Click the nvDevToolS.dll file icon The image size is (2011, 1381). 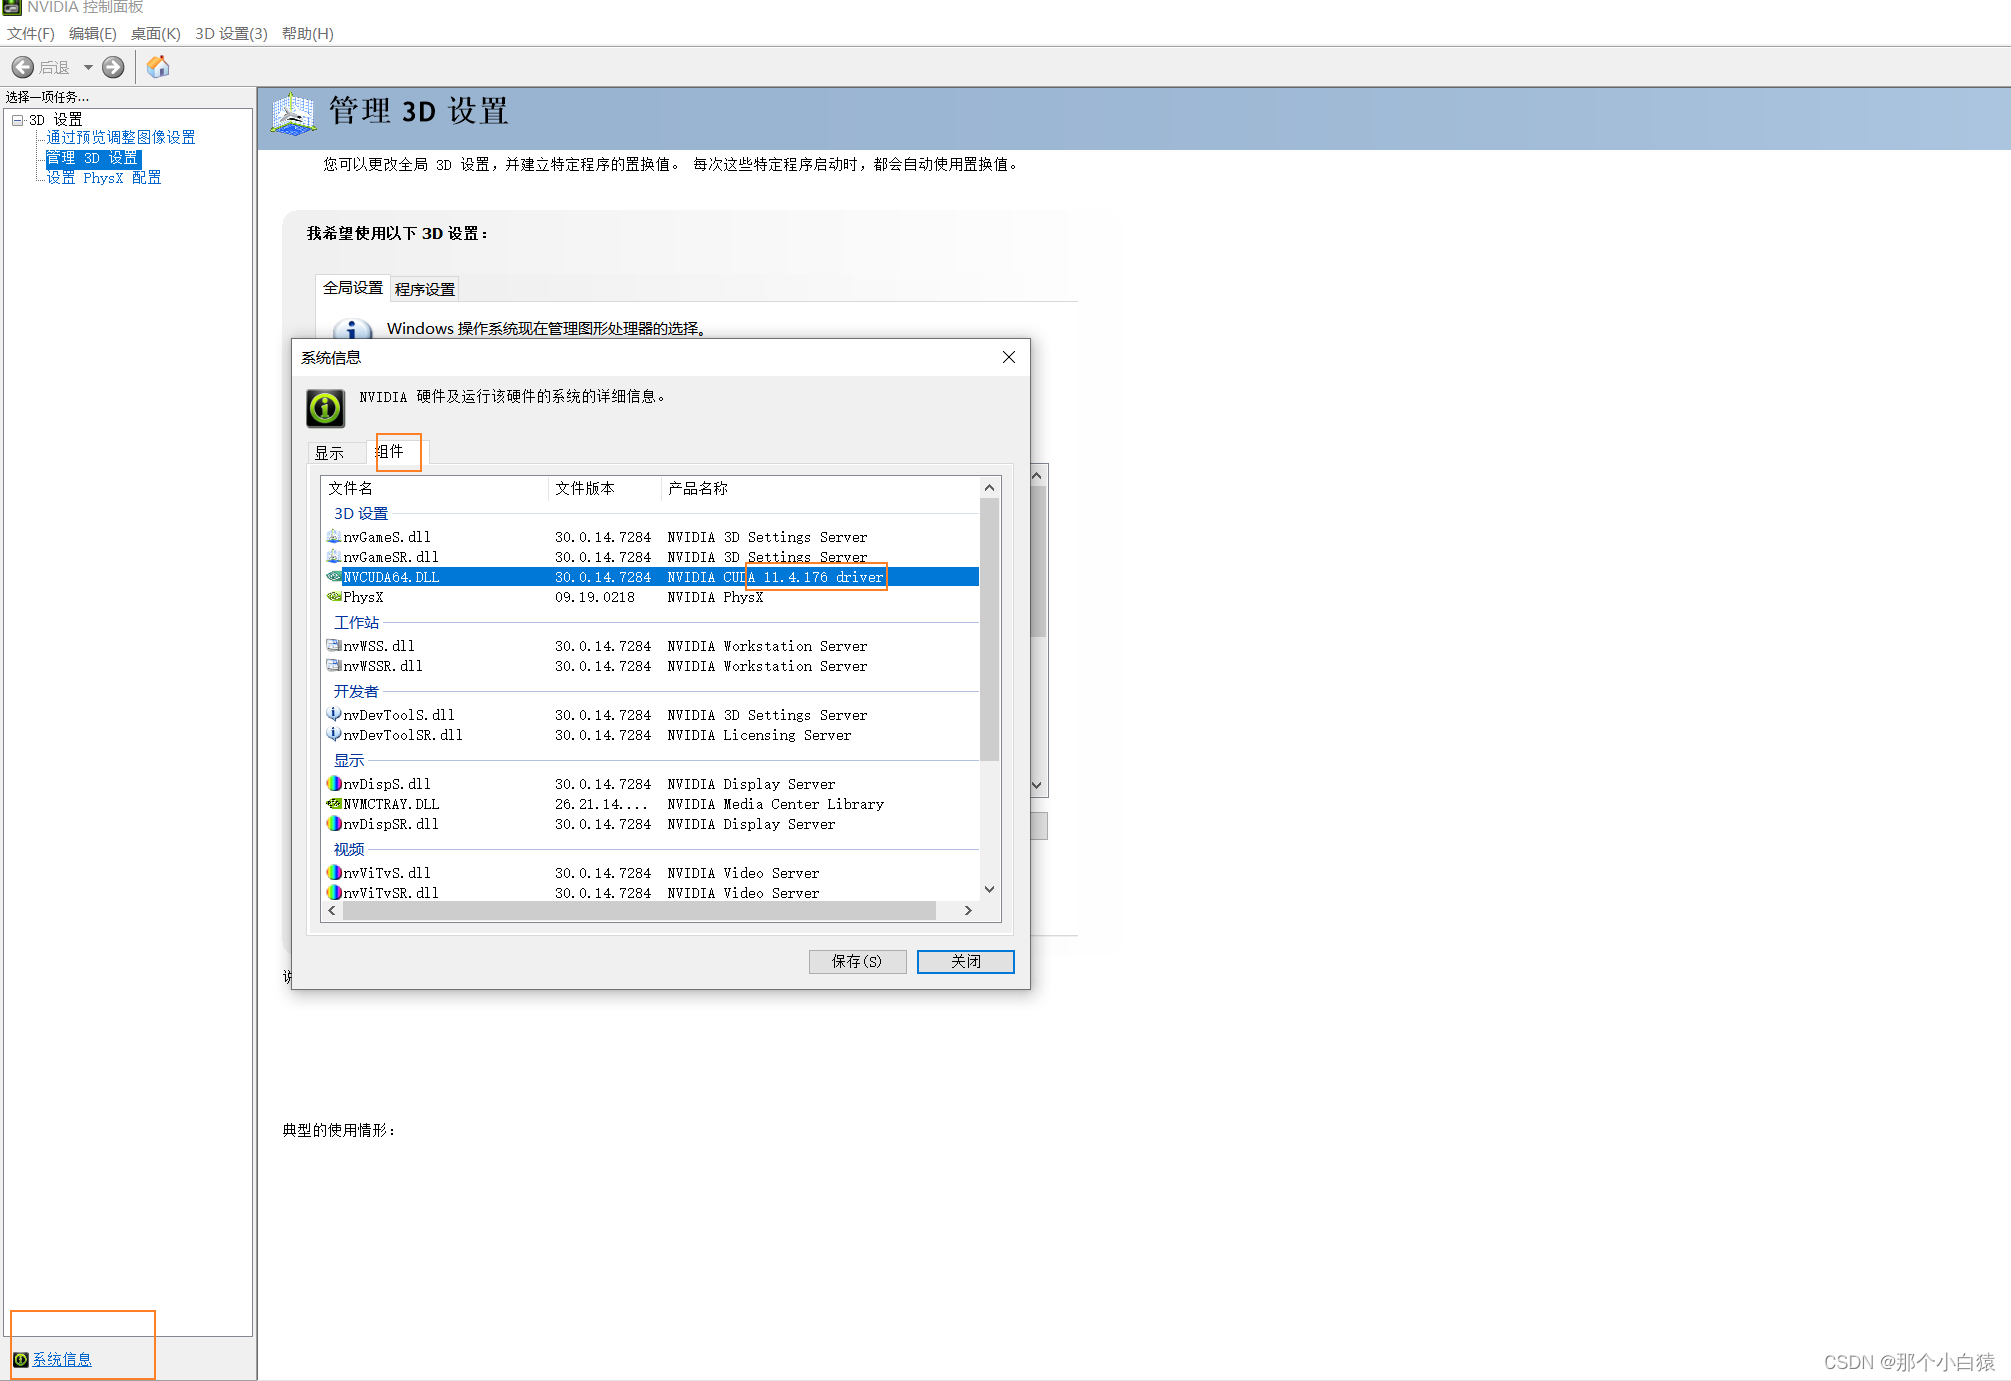[x=334, y=715]
